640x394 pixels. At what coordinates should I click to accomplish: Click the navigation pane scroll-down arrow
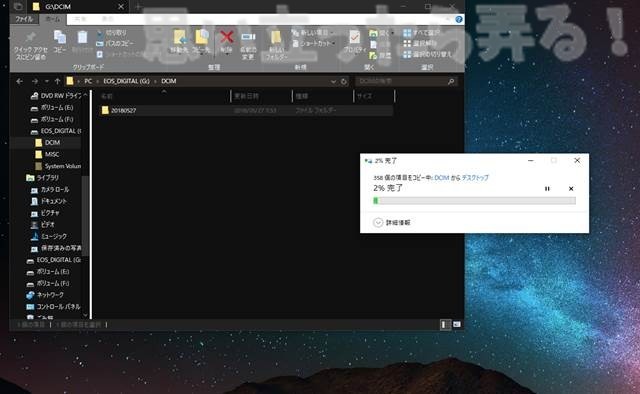point(85,315)
